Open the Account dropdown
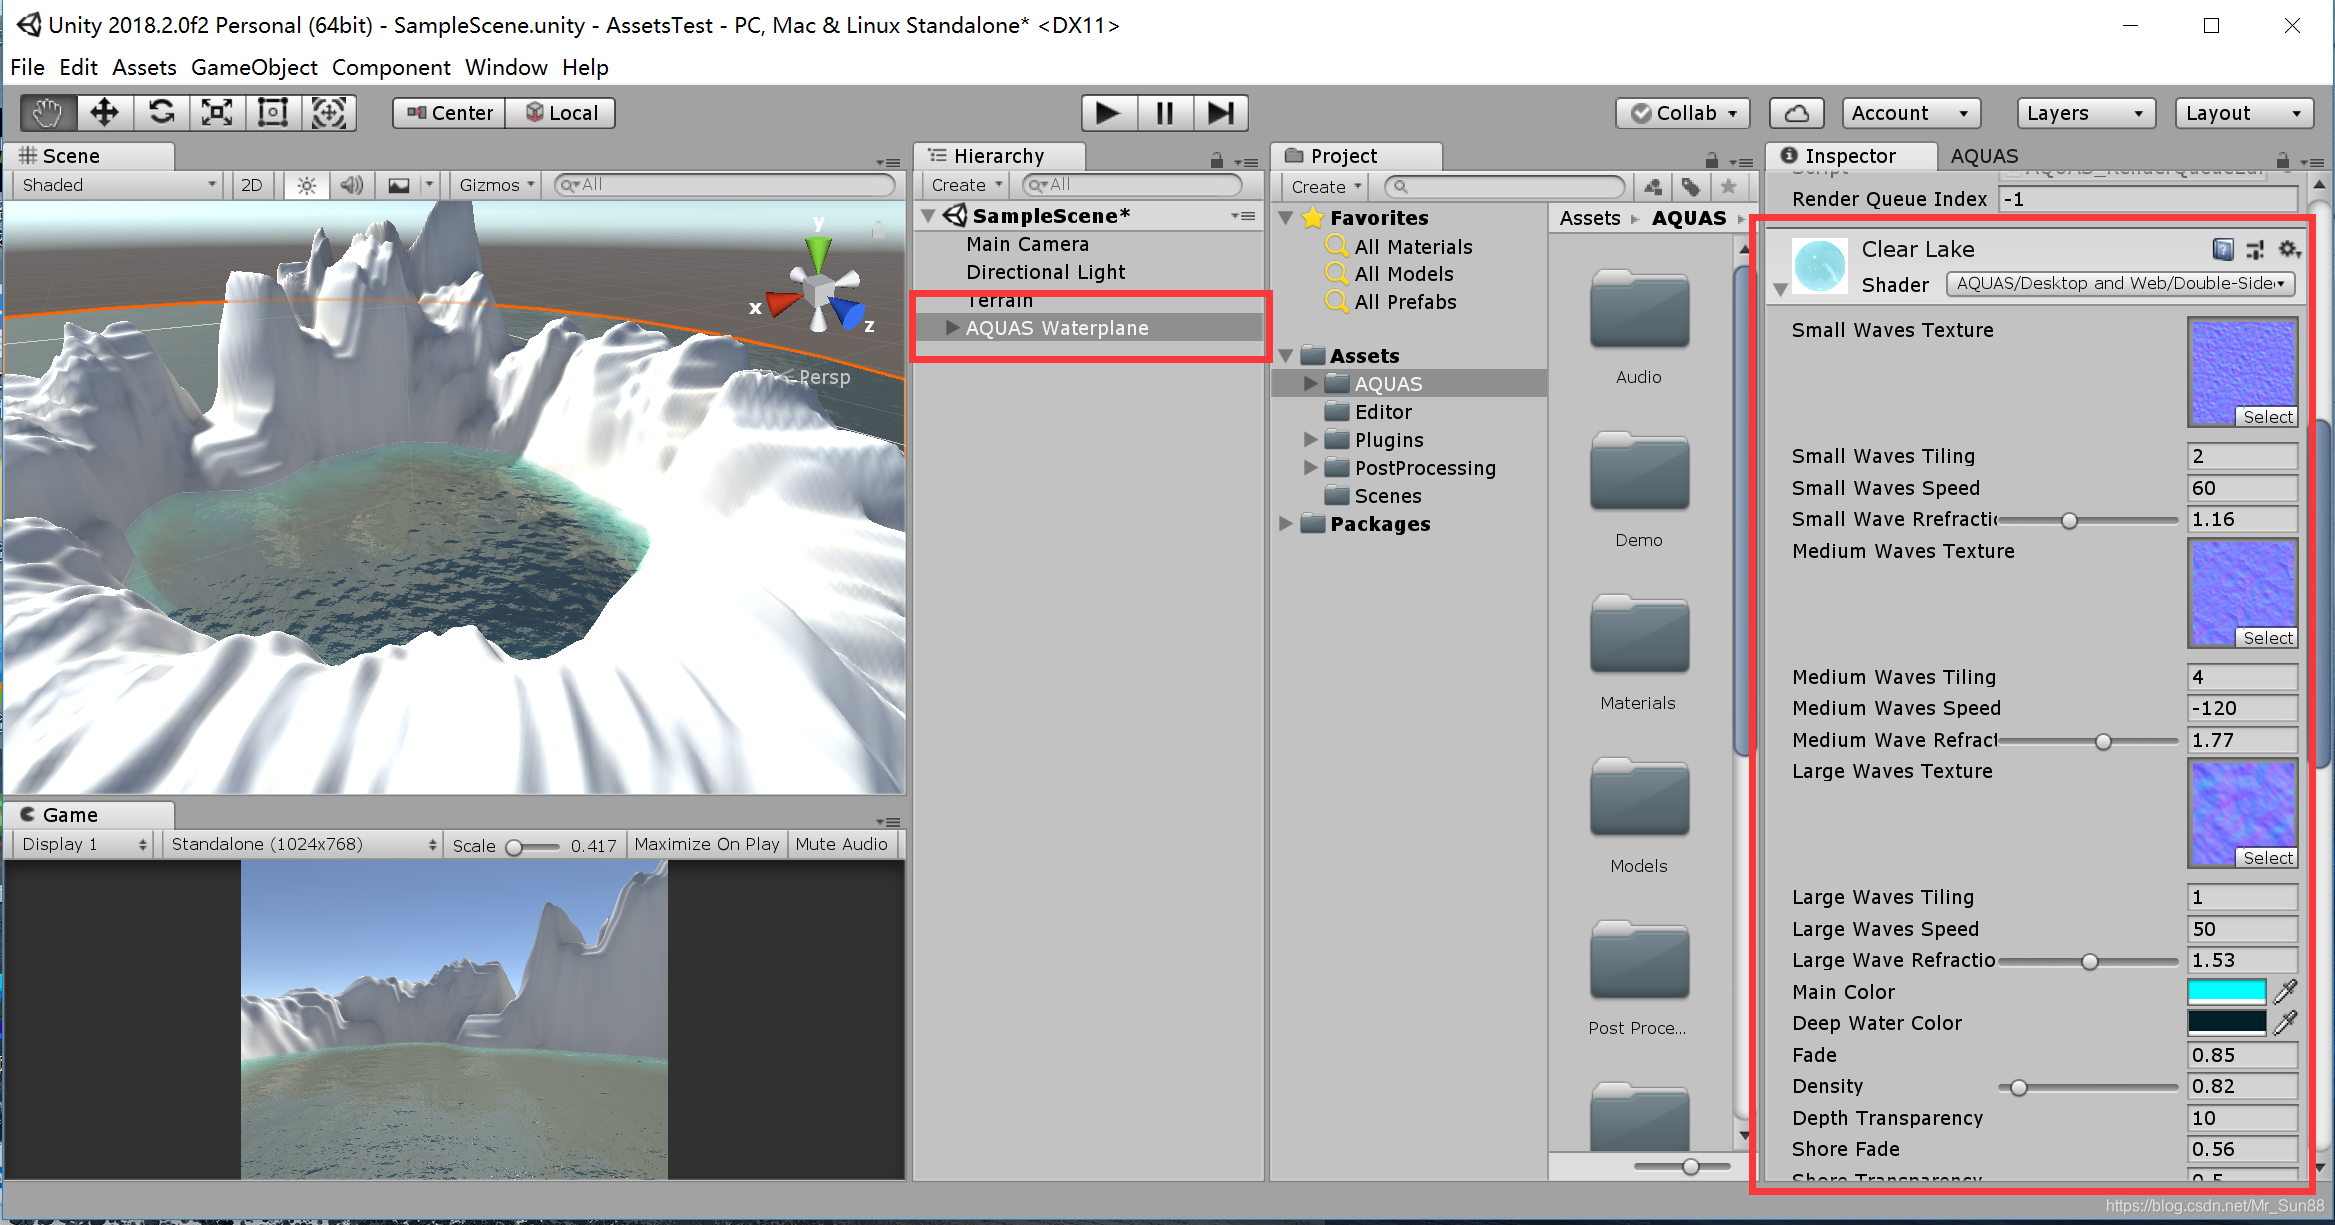This screenshot has width=2335, height=1225. click(1911, 113)
